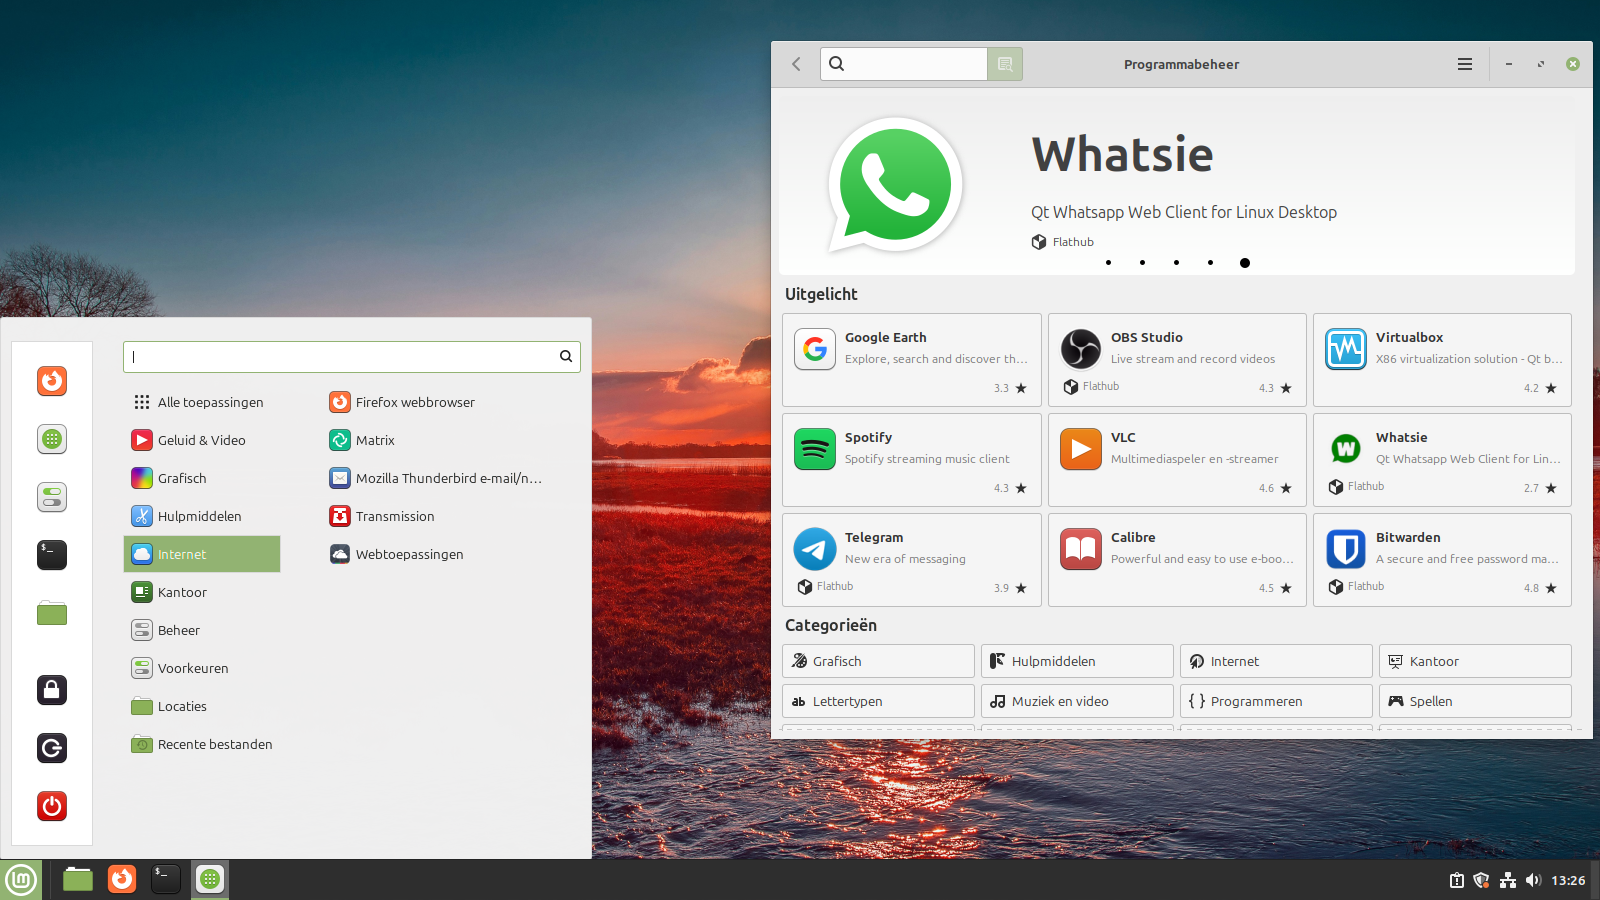Image resolution: width=1600 pixels, height=900 pixels.
Task: Open the Telegram featured app card
Action: point(911,560)
